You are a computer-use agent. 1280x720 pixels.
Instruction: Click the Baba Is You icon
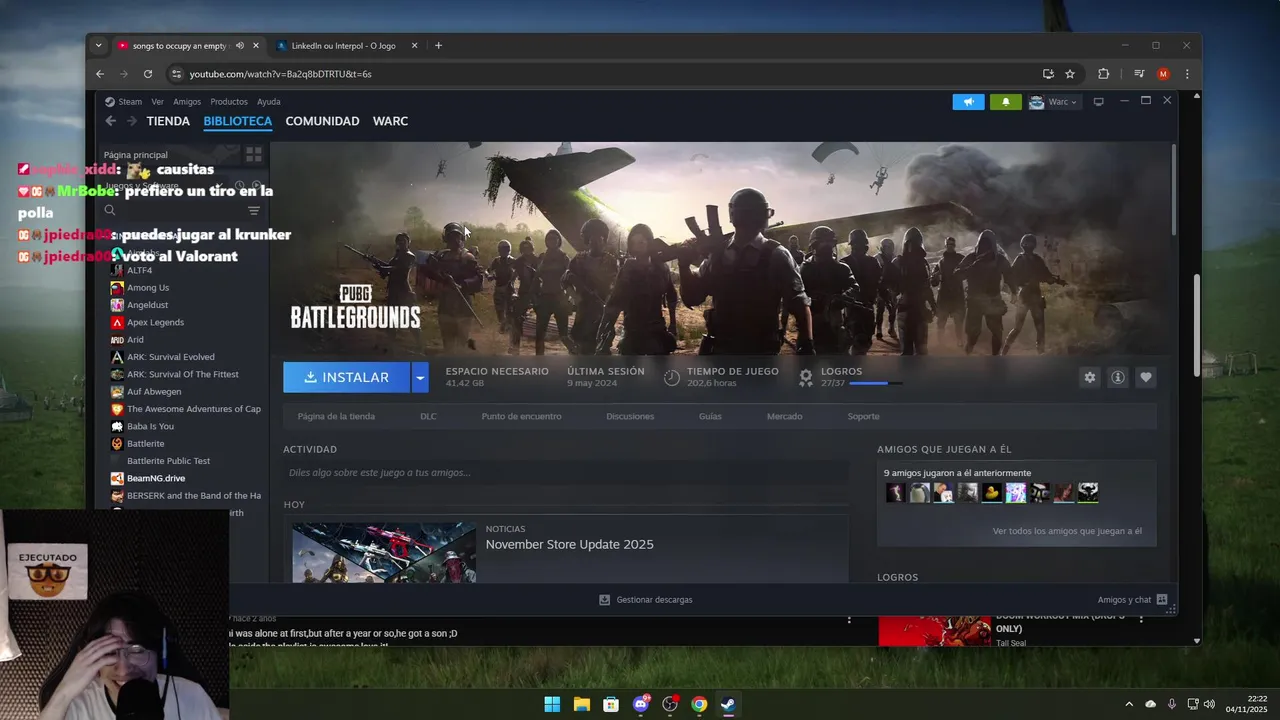pyautogui.click(x=117, y=427)
